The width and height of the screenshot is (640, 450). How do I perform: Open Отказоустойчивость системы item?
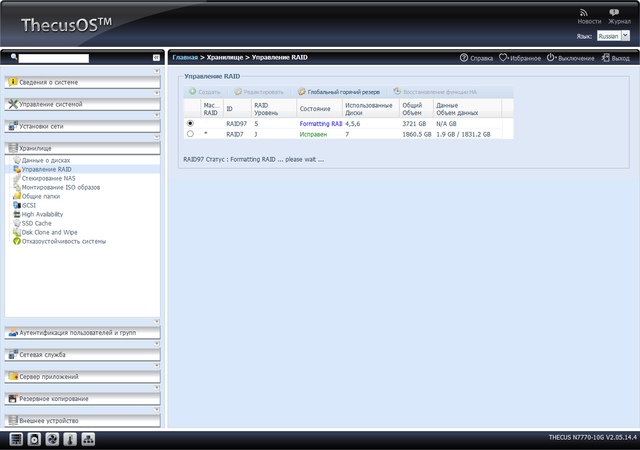tap(64, 241)
